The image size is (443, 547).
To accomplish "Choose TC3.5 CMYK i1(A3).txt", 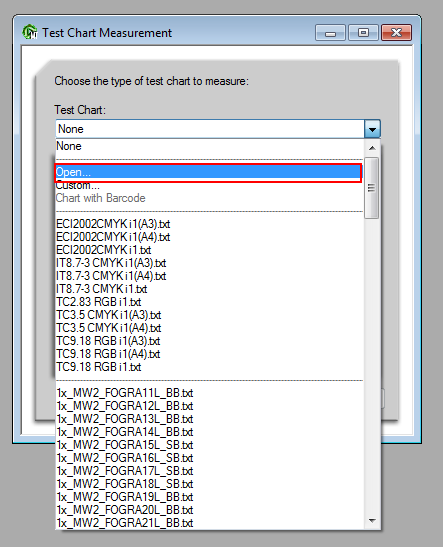I will click(209, 315).
